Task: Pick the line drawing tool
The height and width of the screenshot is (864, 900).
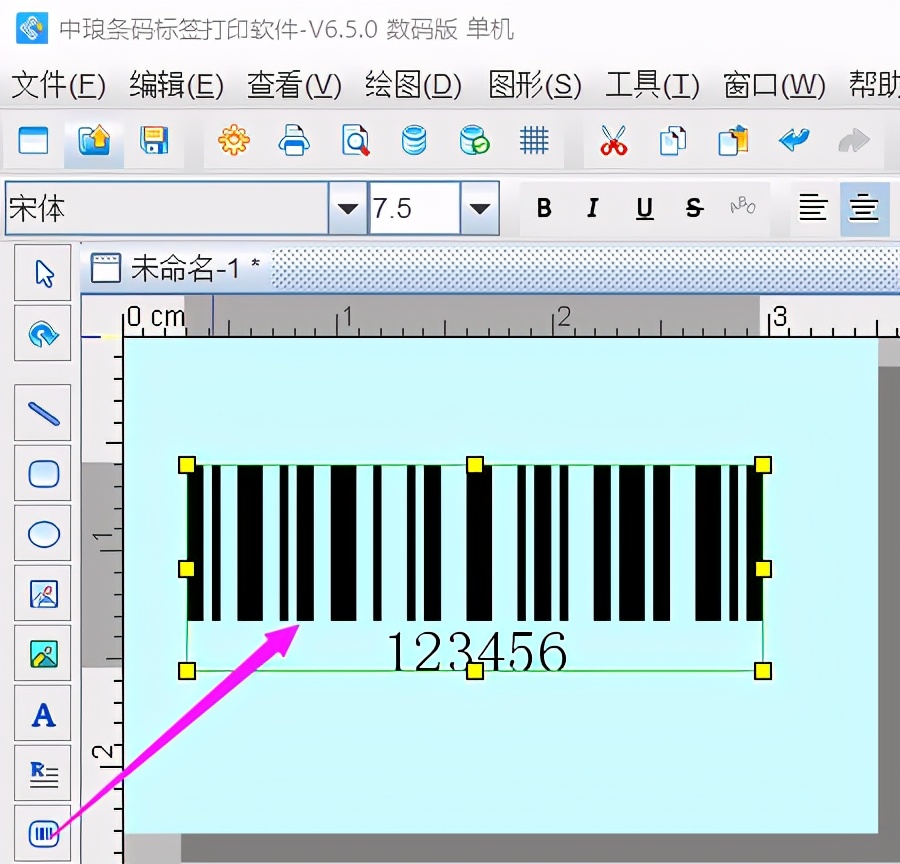Action: click(x=42, y=413)
